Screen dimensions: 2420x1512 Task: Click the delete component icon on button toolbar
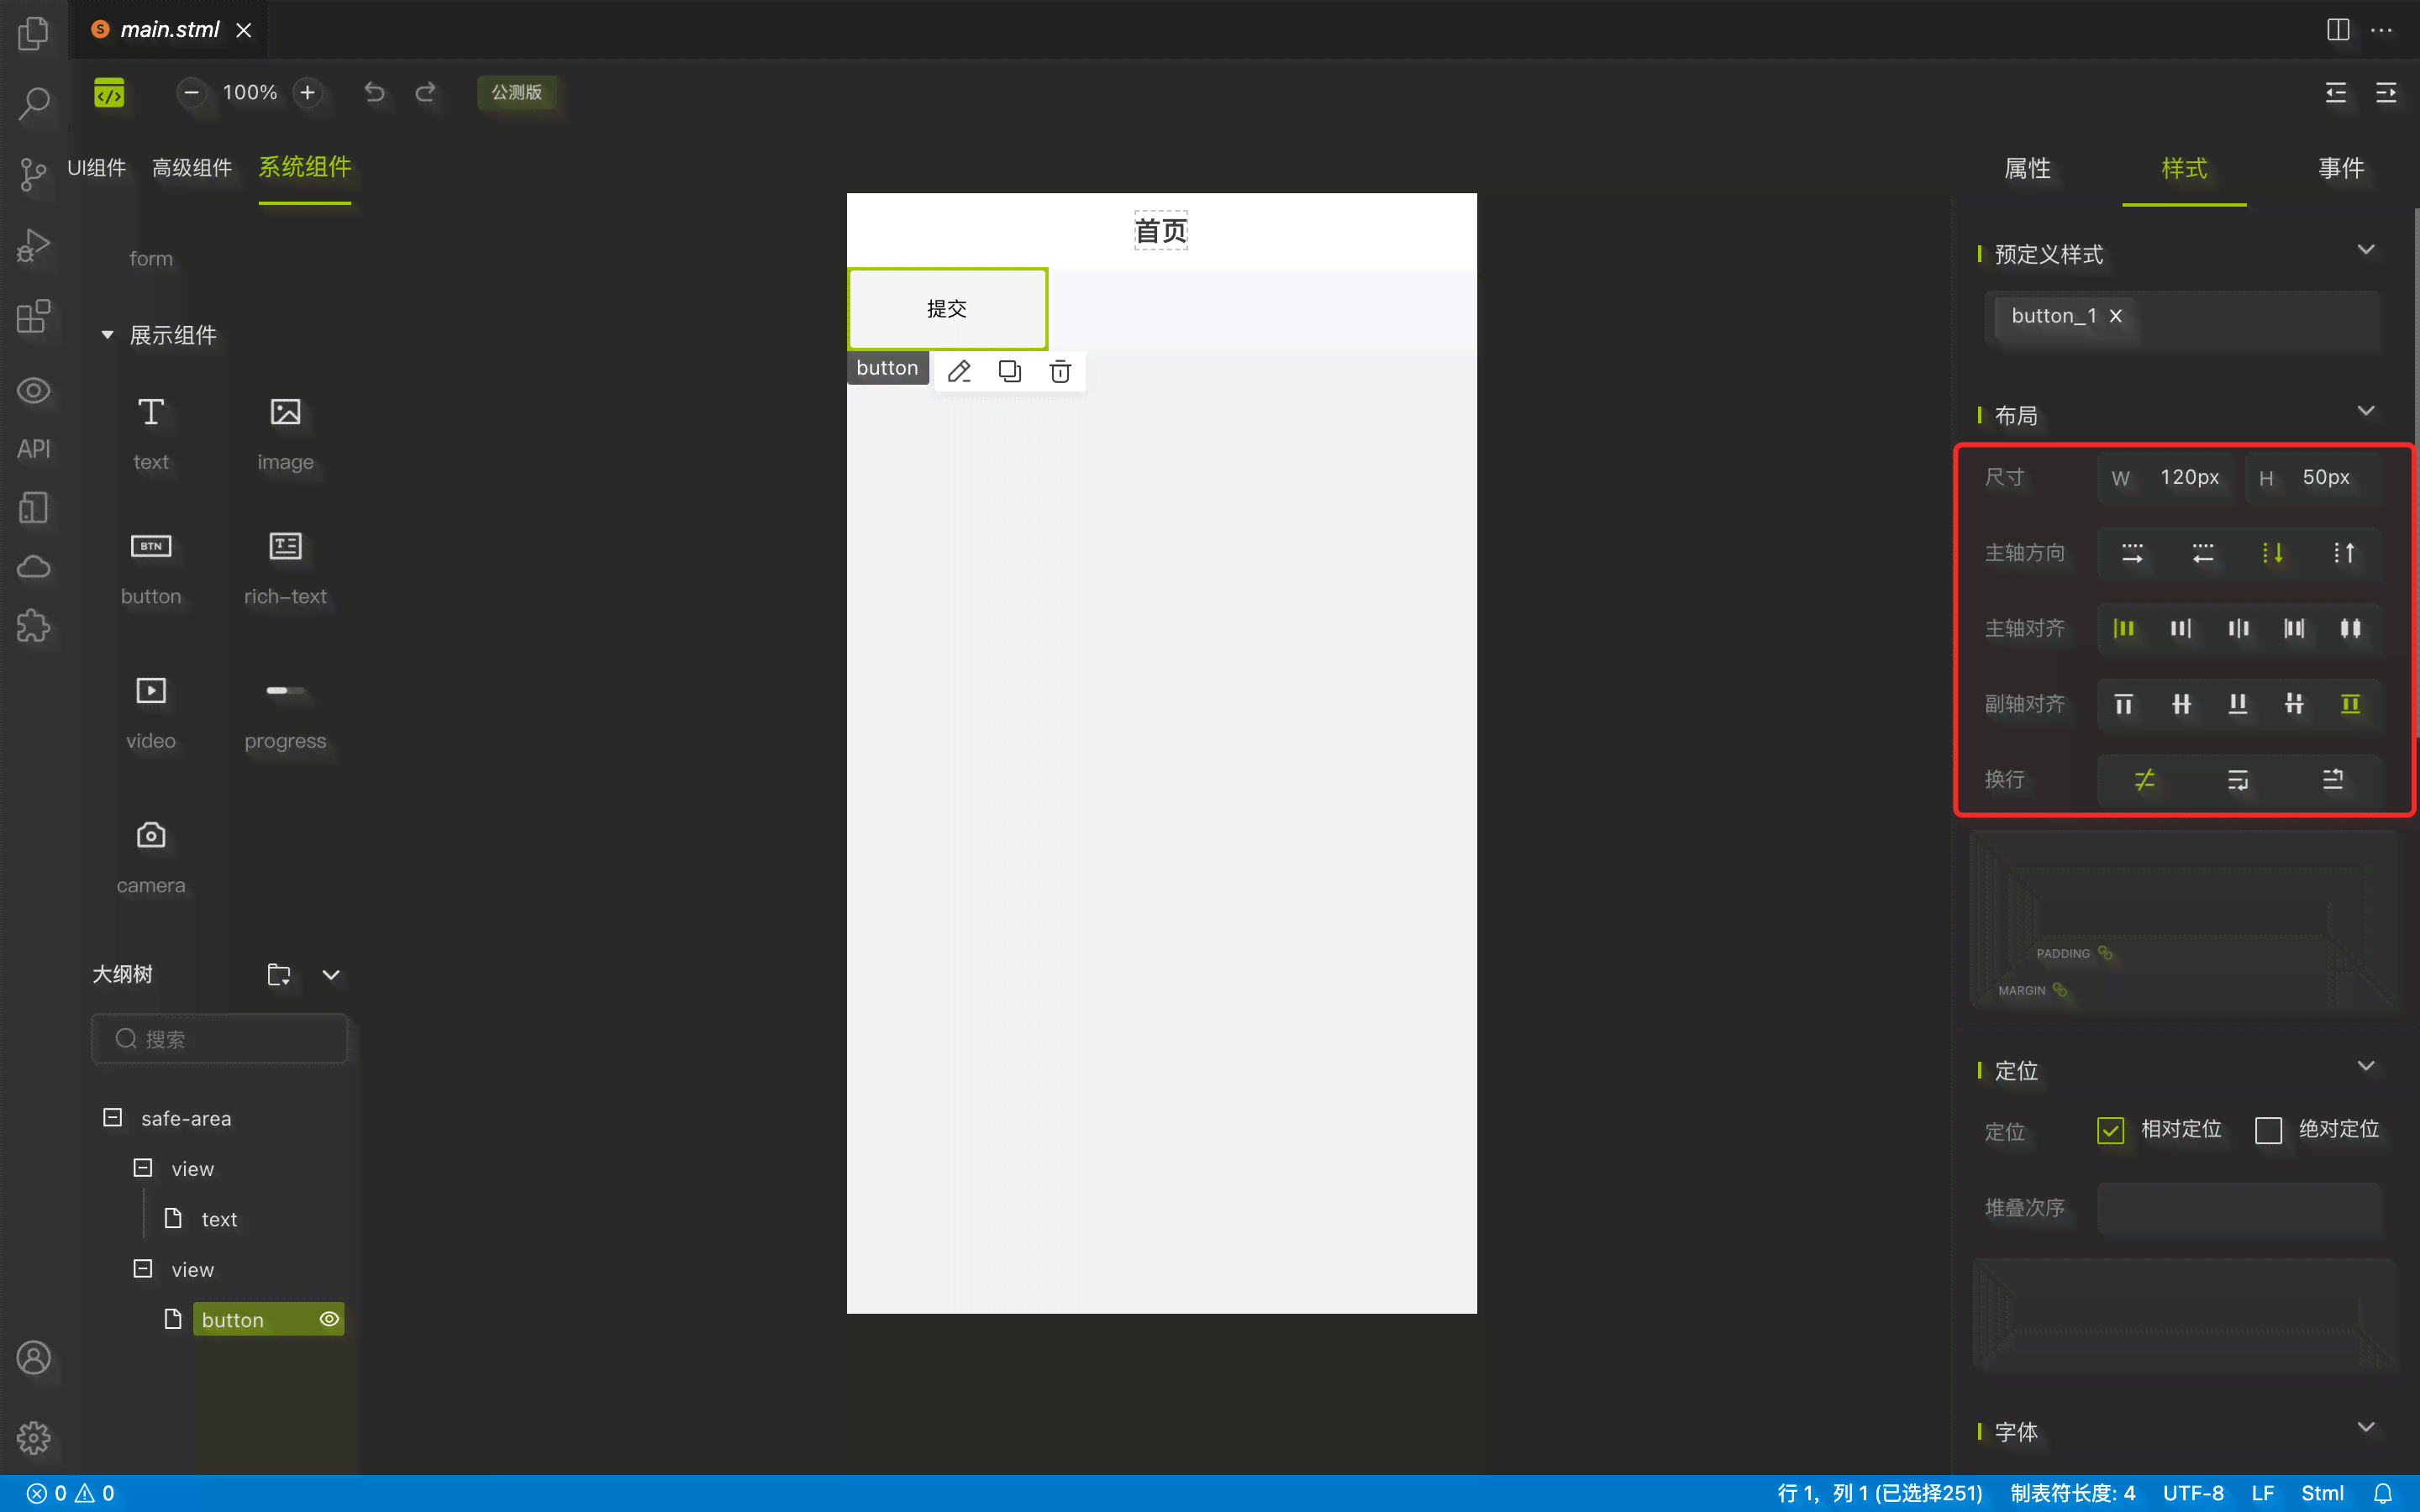click(x=1060, y=370)
